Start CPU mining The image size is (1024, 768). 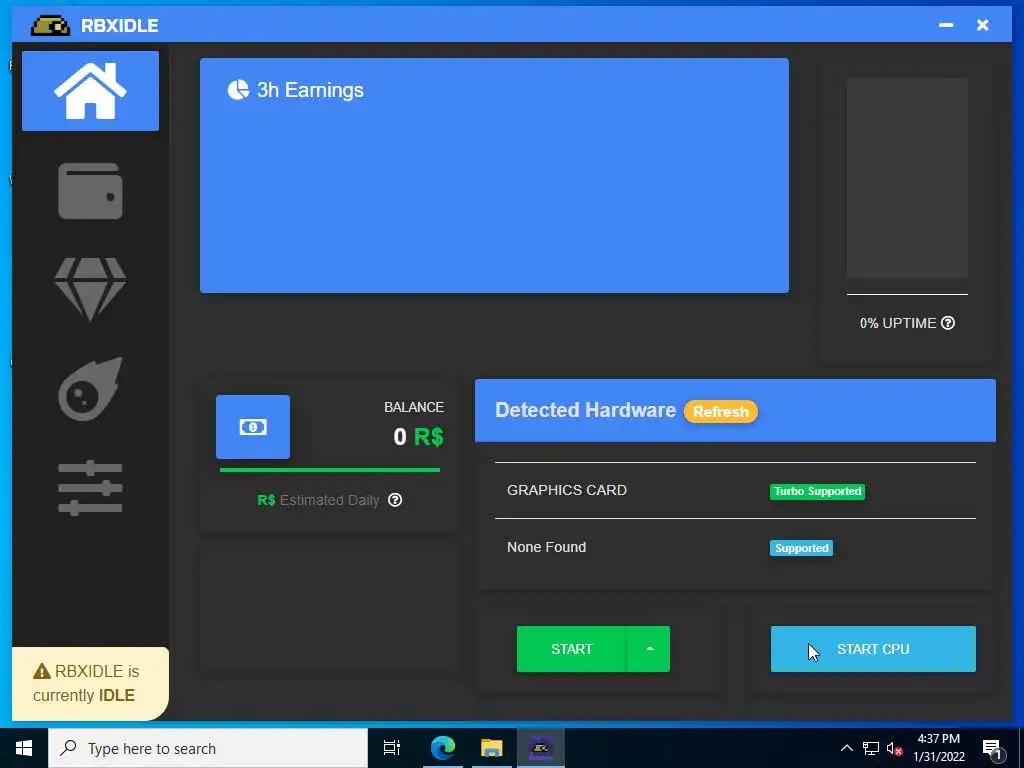(873, 649)
